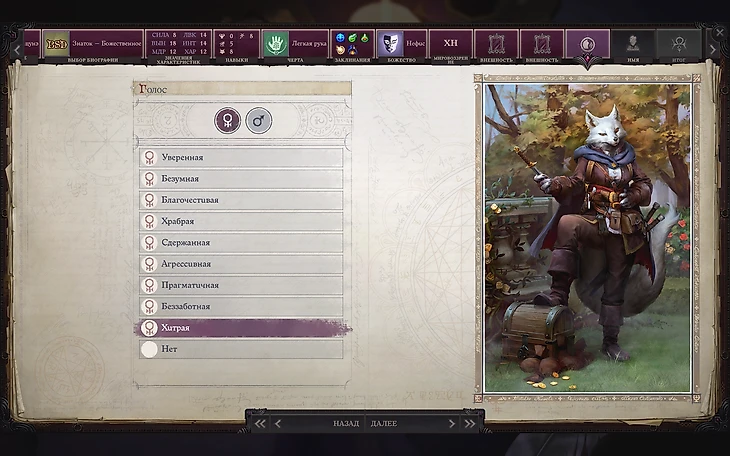Choose the Благочестивая voice
This screenshot has width=730, height=456.
tap(241, 200)
